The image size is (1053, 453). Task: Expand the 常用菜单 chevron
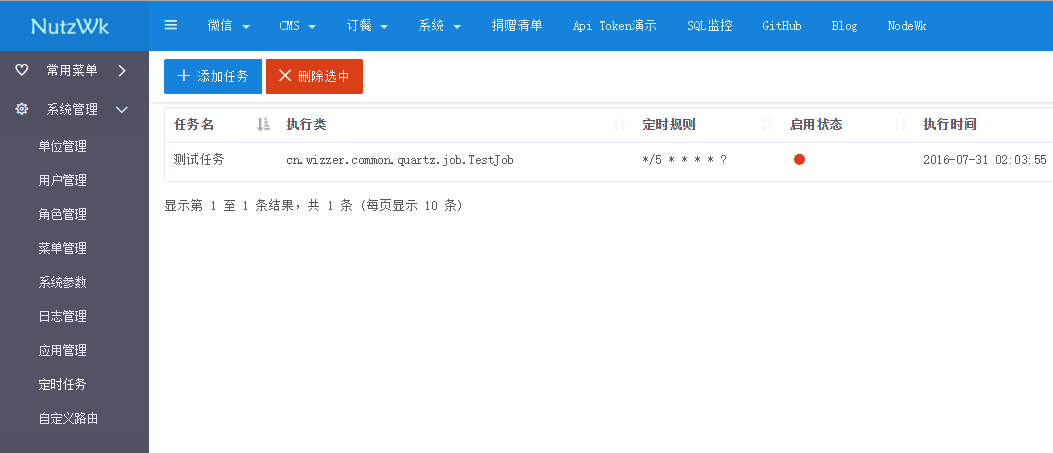click(x=122, y=70)
